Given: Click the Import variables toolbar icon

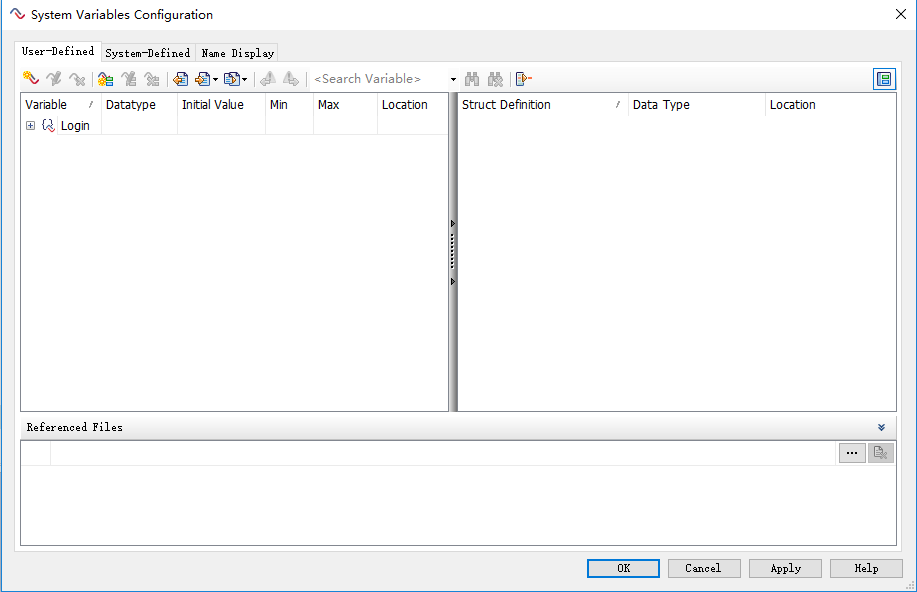Looking at the screenshot, I should tap(180, 79).
